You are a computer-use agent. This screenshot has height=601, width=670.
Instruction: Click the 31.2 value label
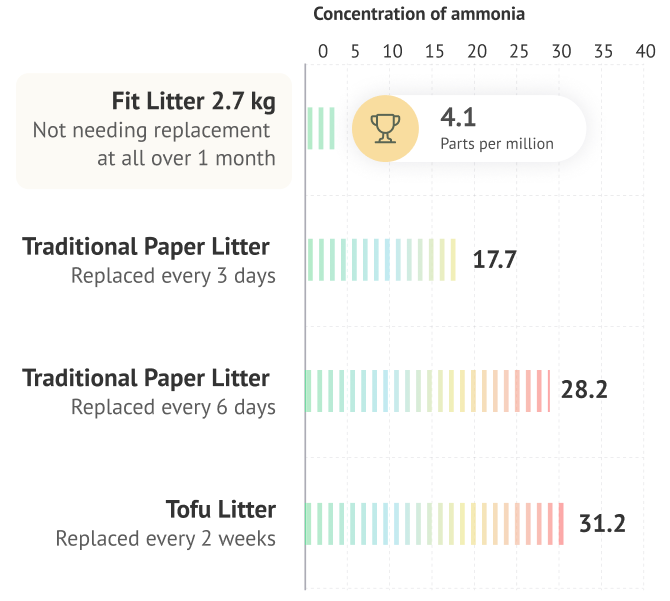602,522
